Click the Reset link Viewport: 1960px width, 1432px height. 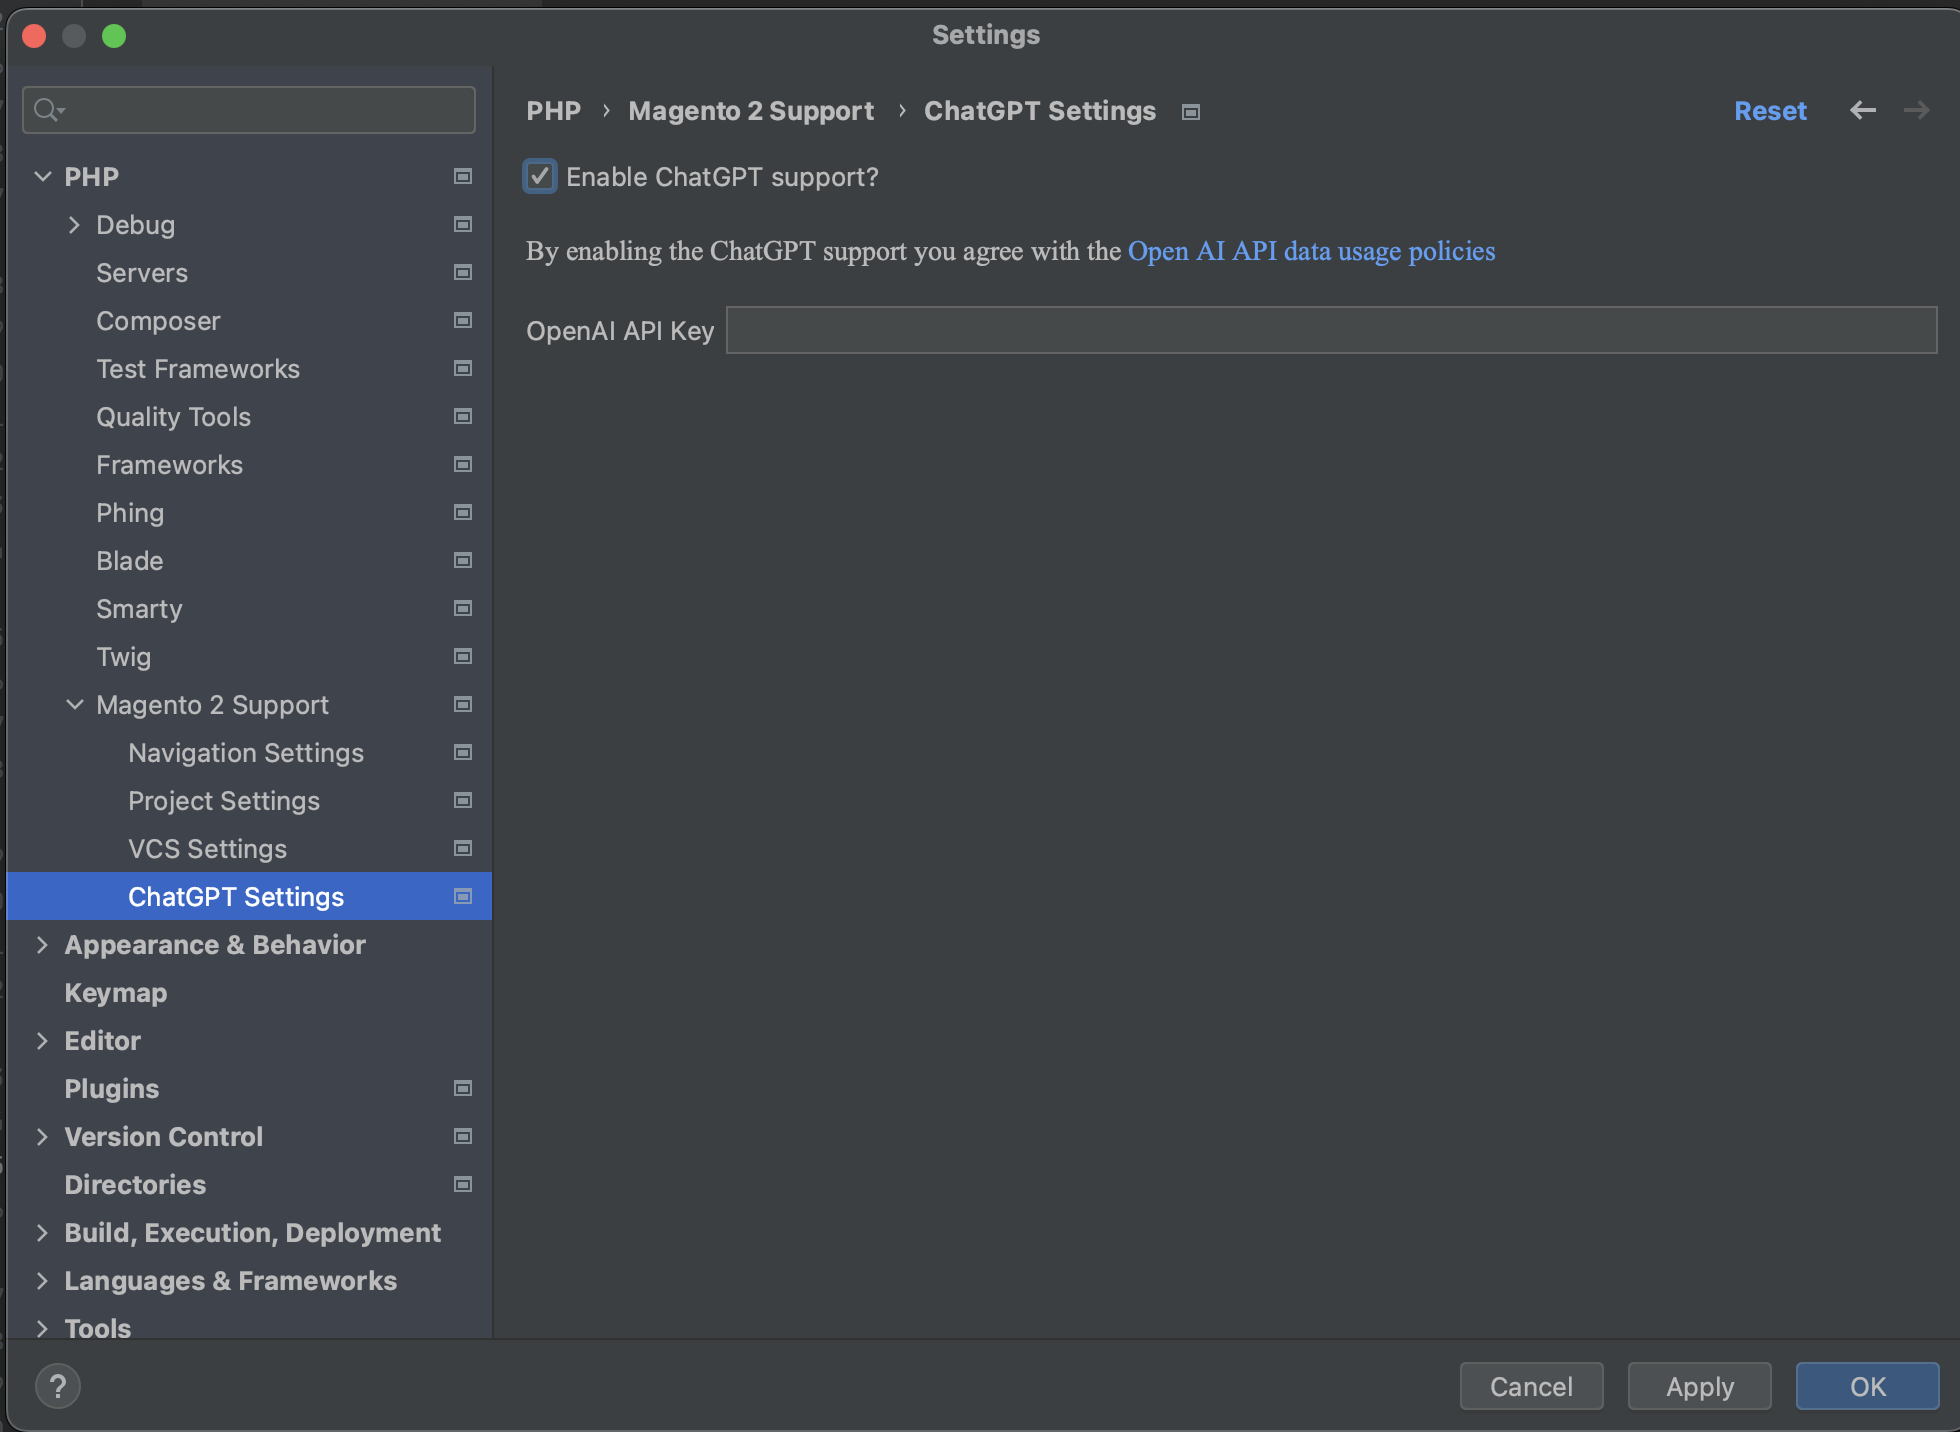(x=1770, y=111)
